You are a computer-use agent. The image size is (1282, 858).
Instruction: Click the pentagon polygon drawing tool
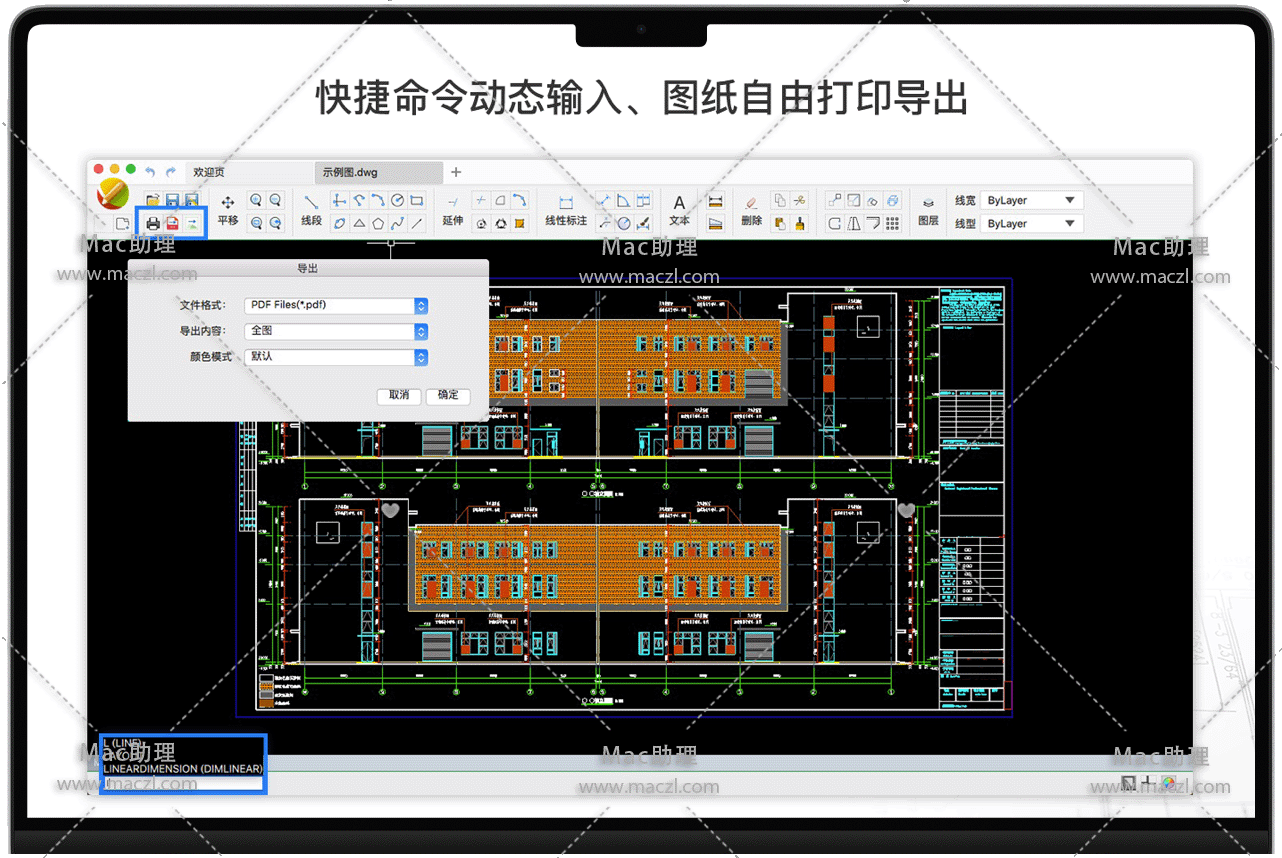[378, 223]
